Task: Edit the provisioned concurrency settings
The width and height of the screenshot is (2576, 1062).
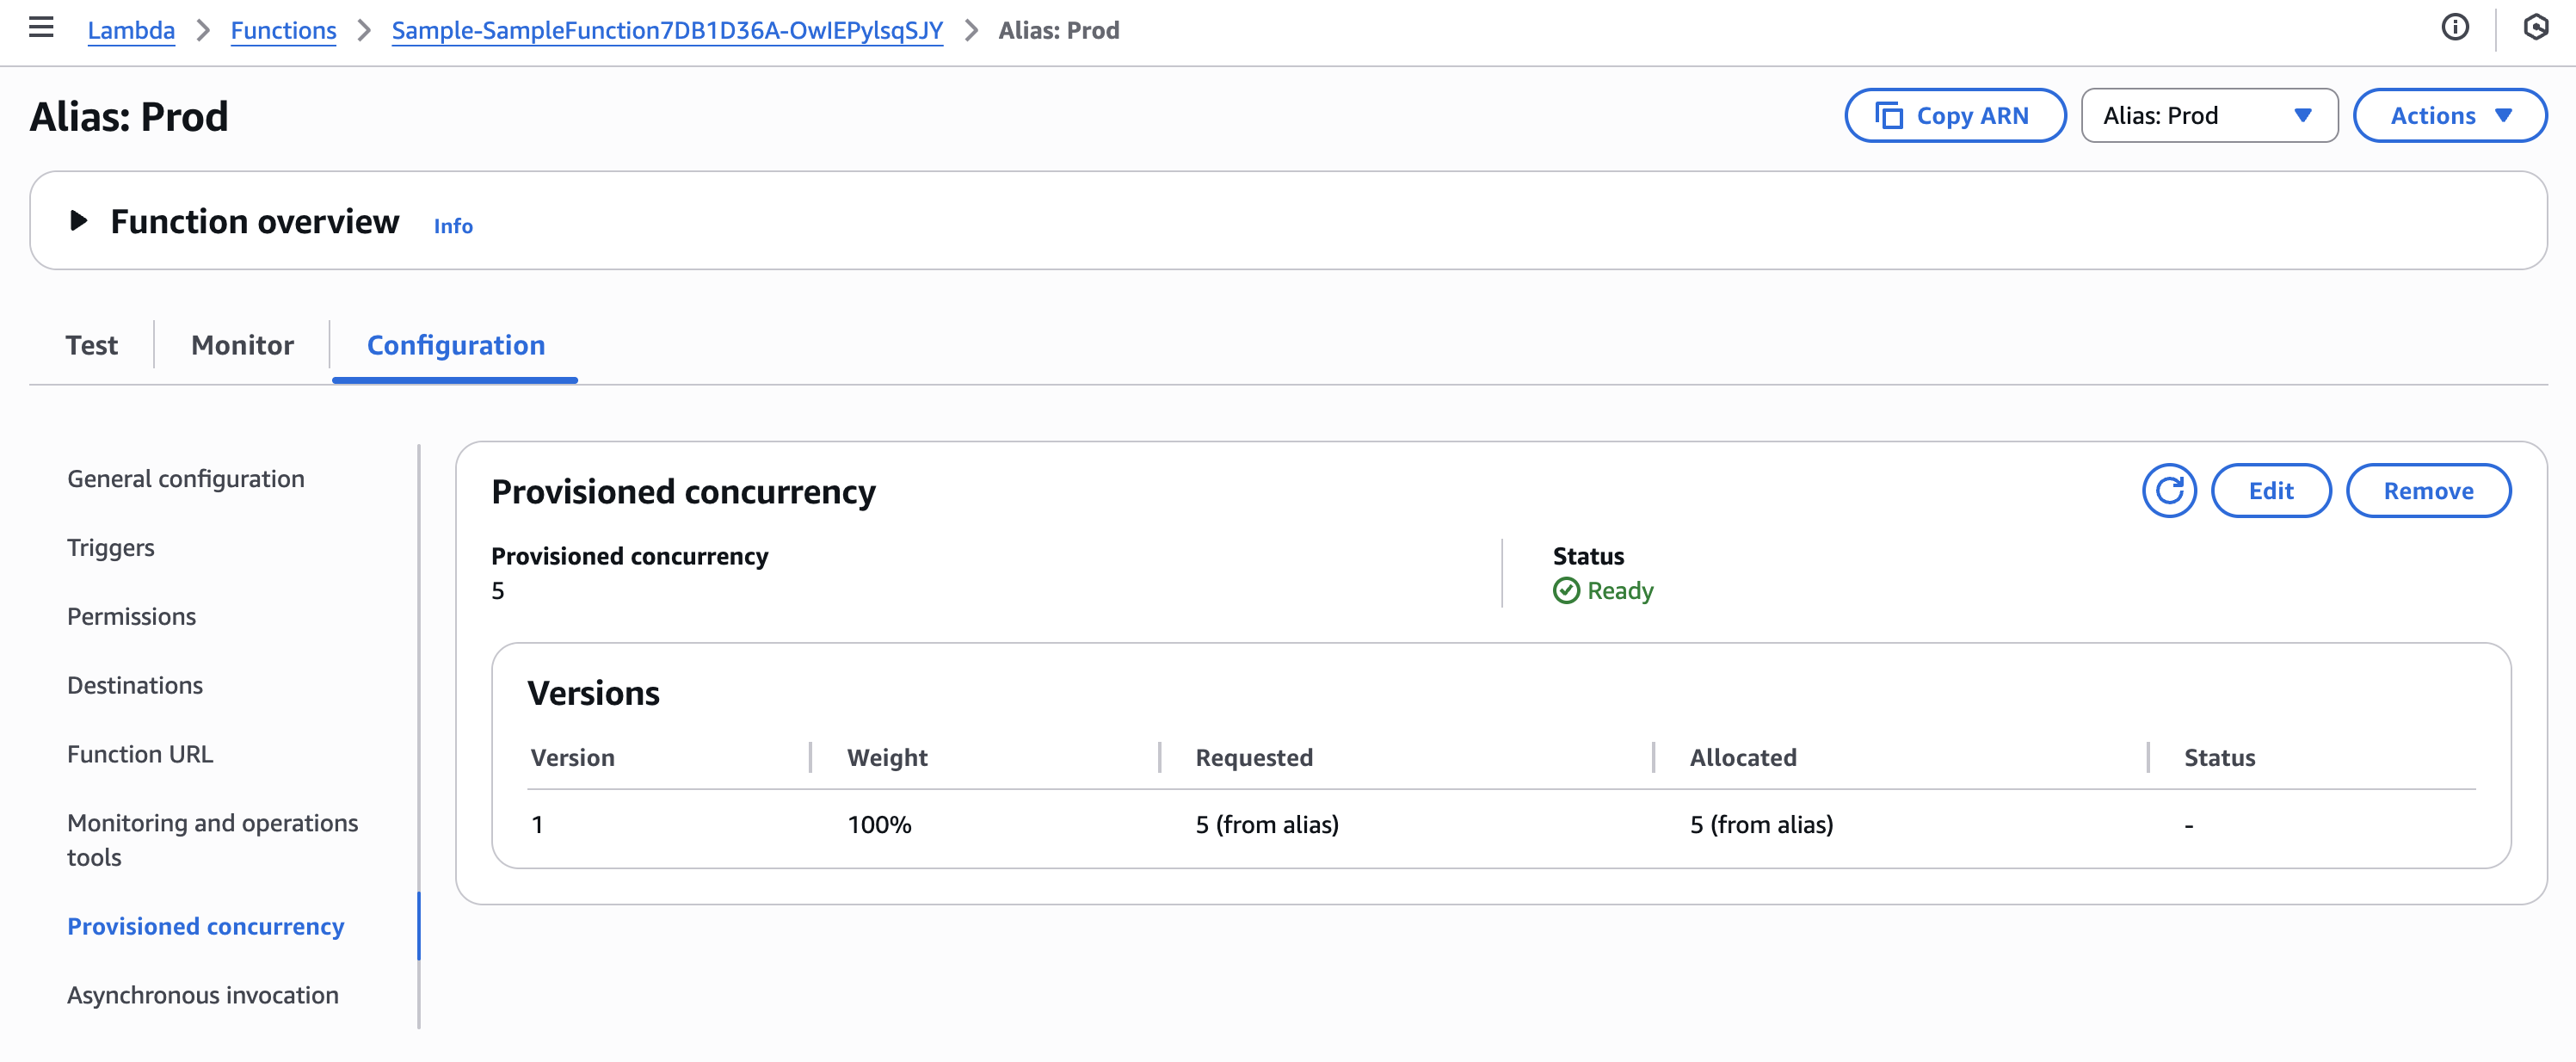Action: click(x=2270, y=491)
